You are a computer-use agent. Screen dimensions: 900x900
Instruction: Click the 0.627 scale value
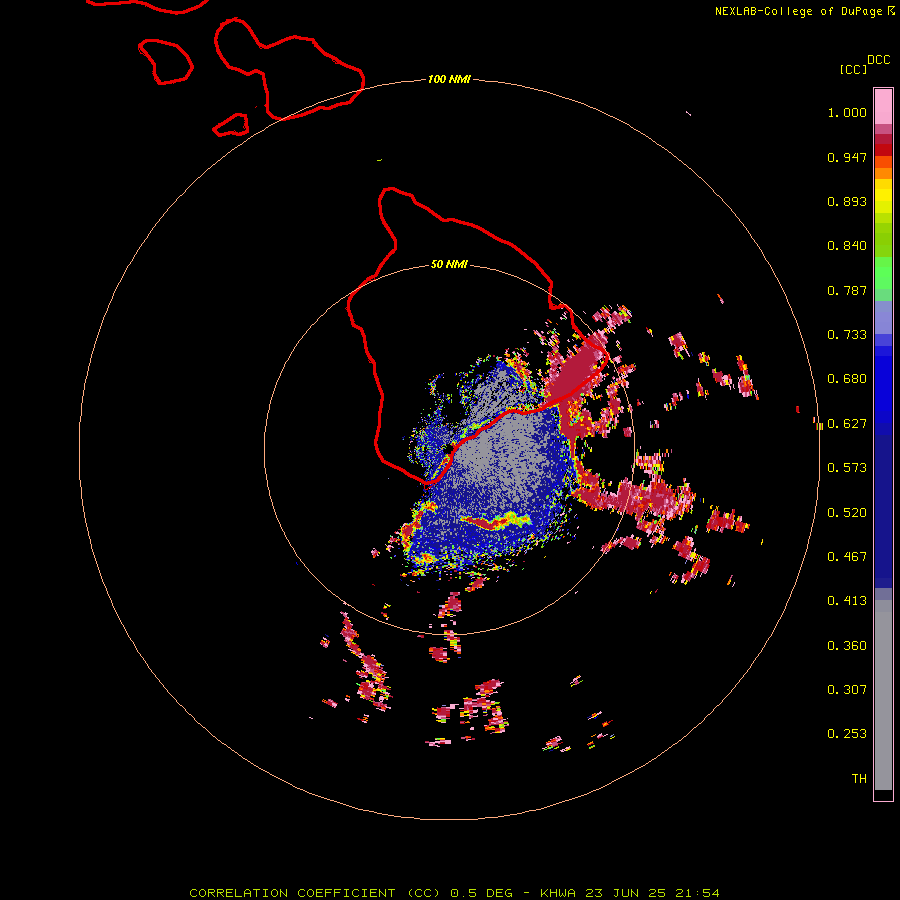point(847,424)
